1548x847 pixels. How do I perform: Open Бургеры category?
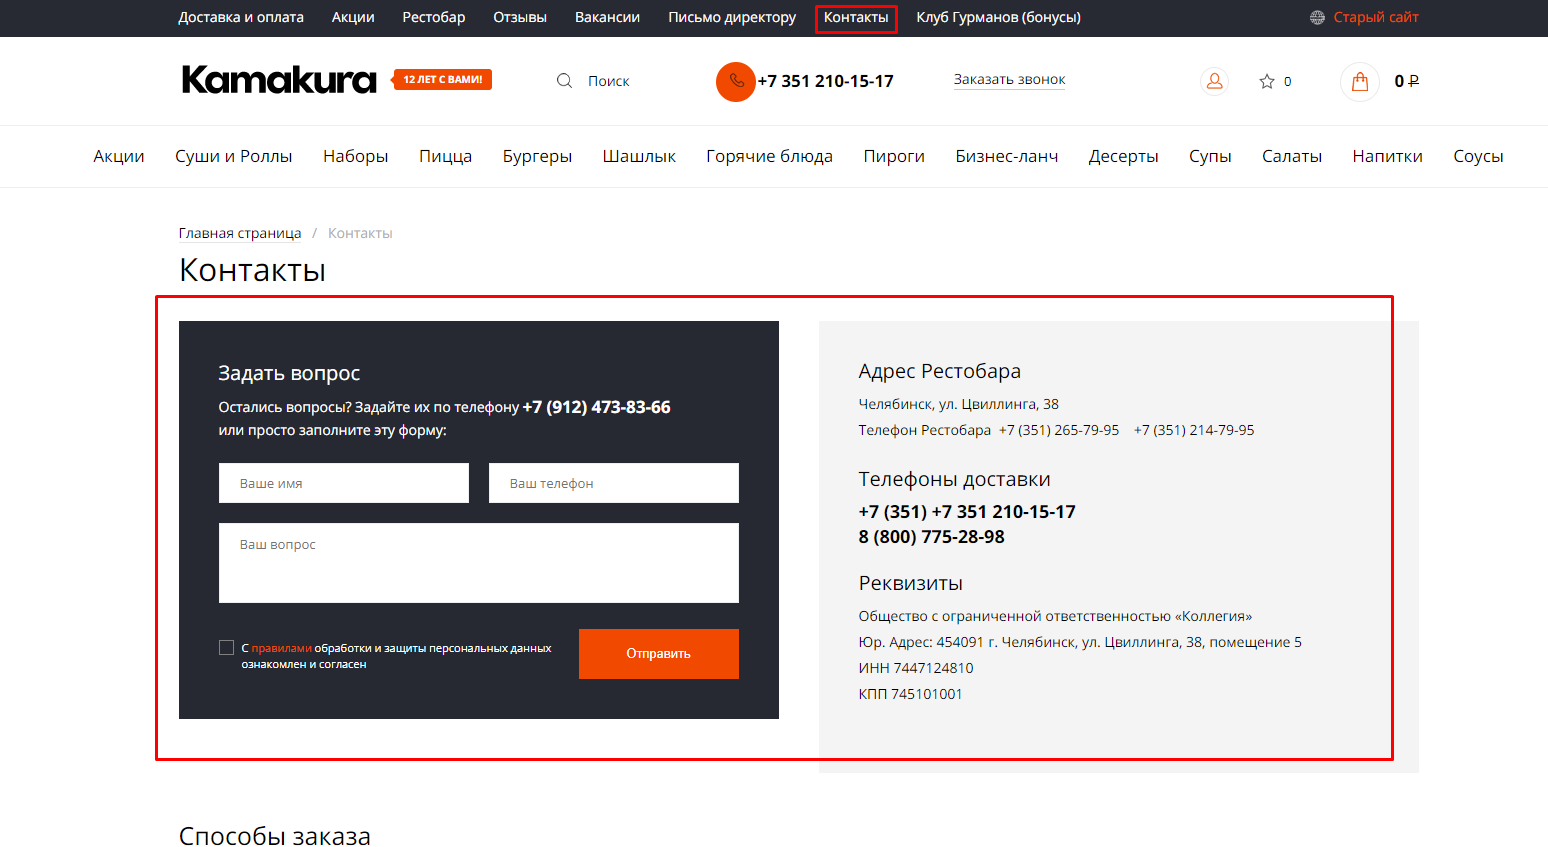point(537,156)
